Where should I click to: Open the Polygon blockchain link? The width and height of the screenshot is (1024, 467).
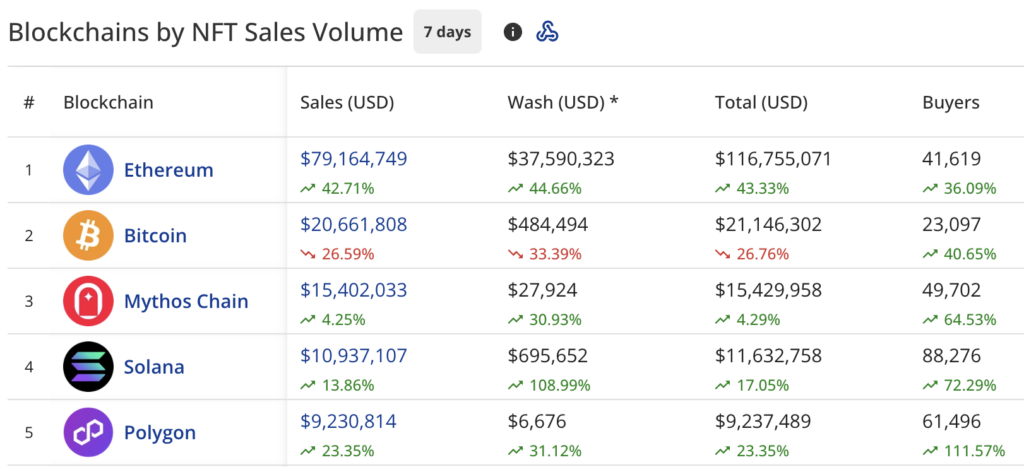pyautogui.click(x=159, y=433)
